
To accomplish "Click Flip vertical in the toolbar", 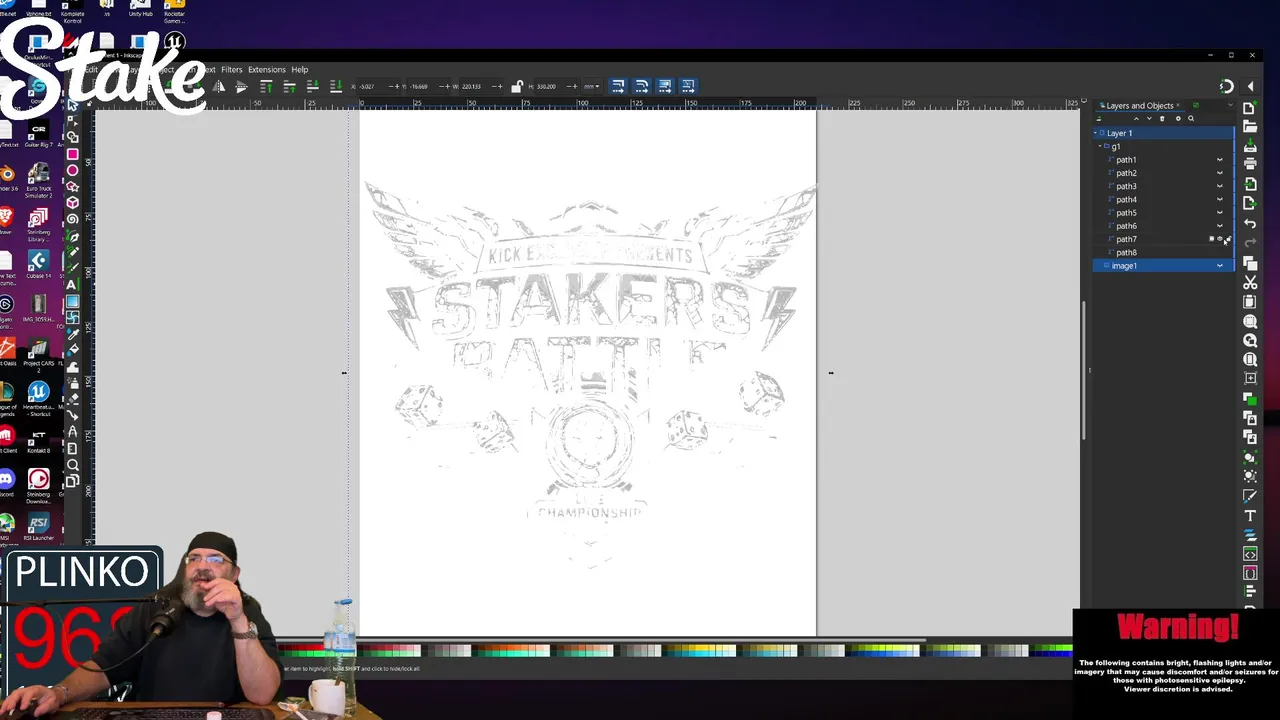I will click(241, 87).
